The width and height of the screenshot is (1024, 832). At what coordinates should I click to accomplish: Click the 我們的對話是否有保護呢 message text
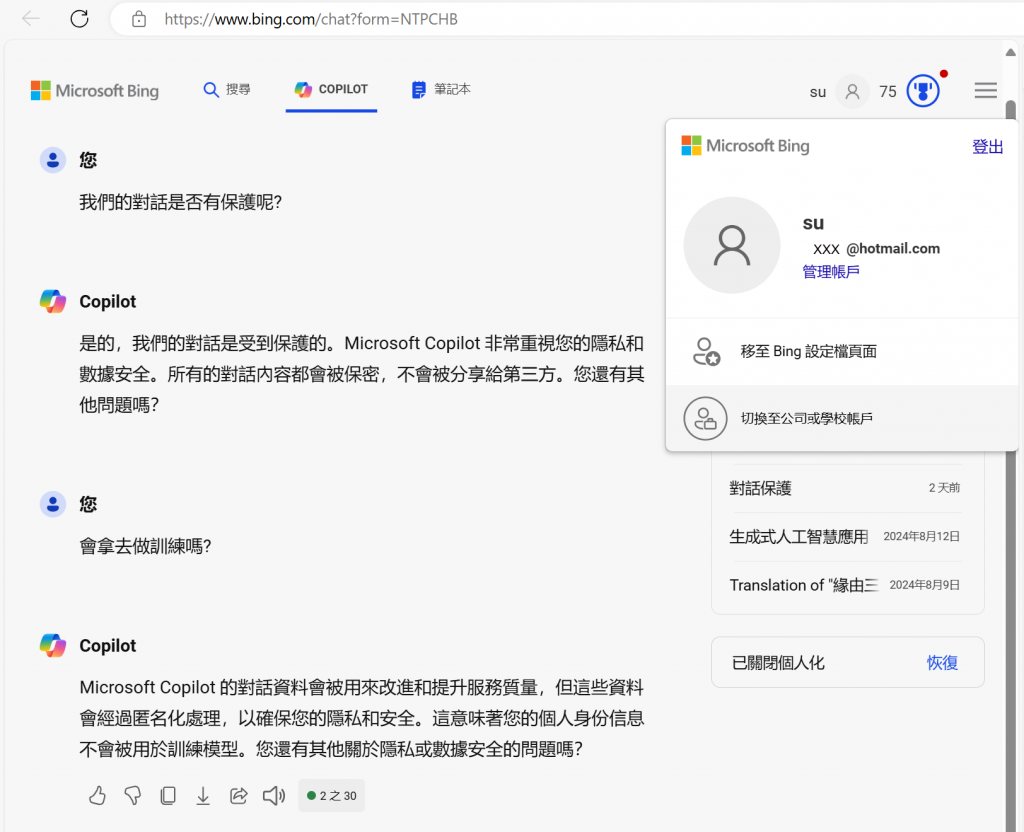180,202
